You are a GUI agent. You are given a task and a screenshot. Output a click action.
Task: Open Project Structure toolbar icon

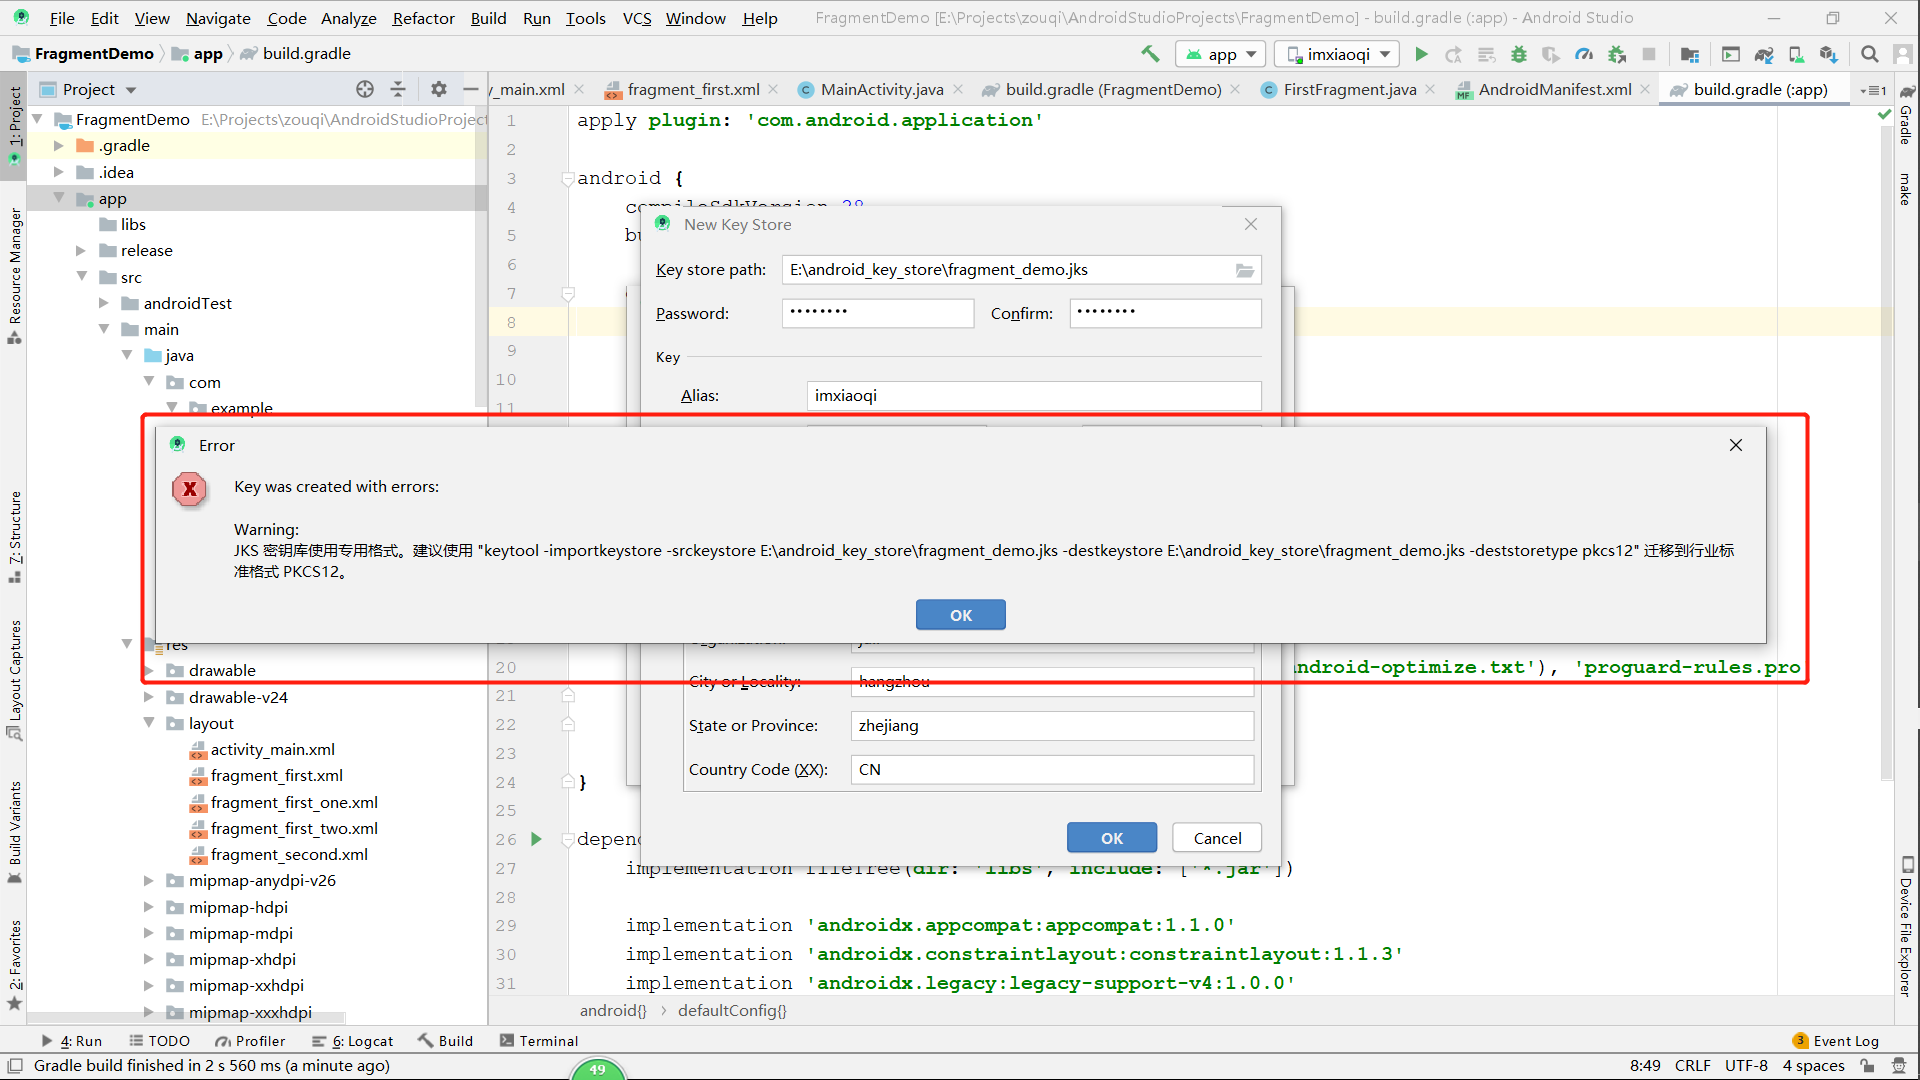point(1690,54)
